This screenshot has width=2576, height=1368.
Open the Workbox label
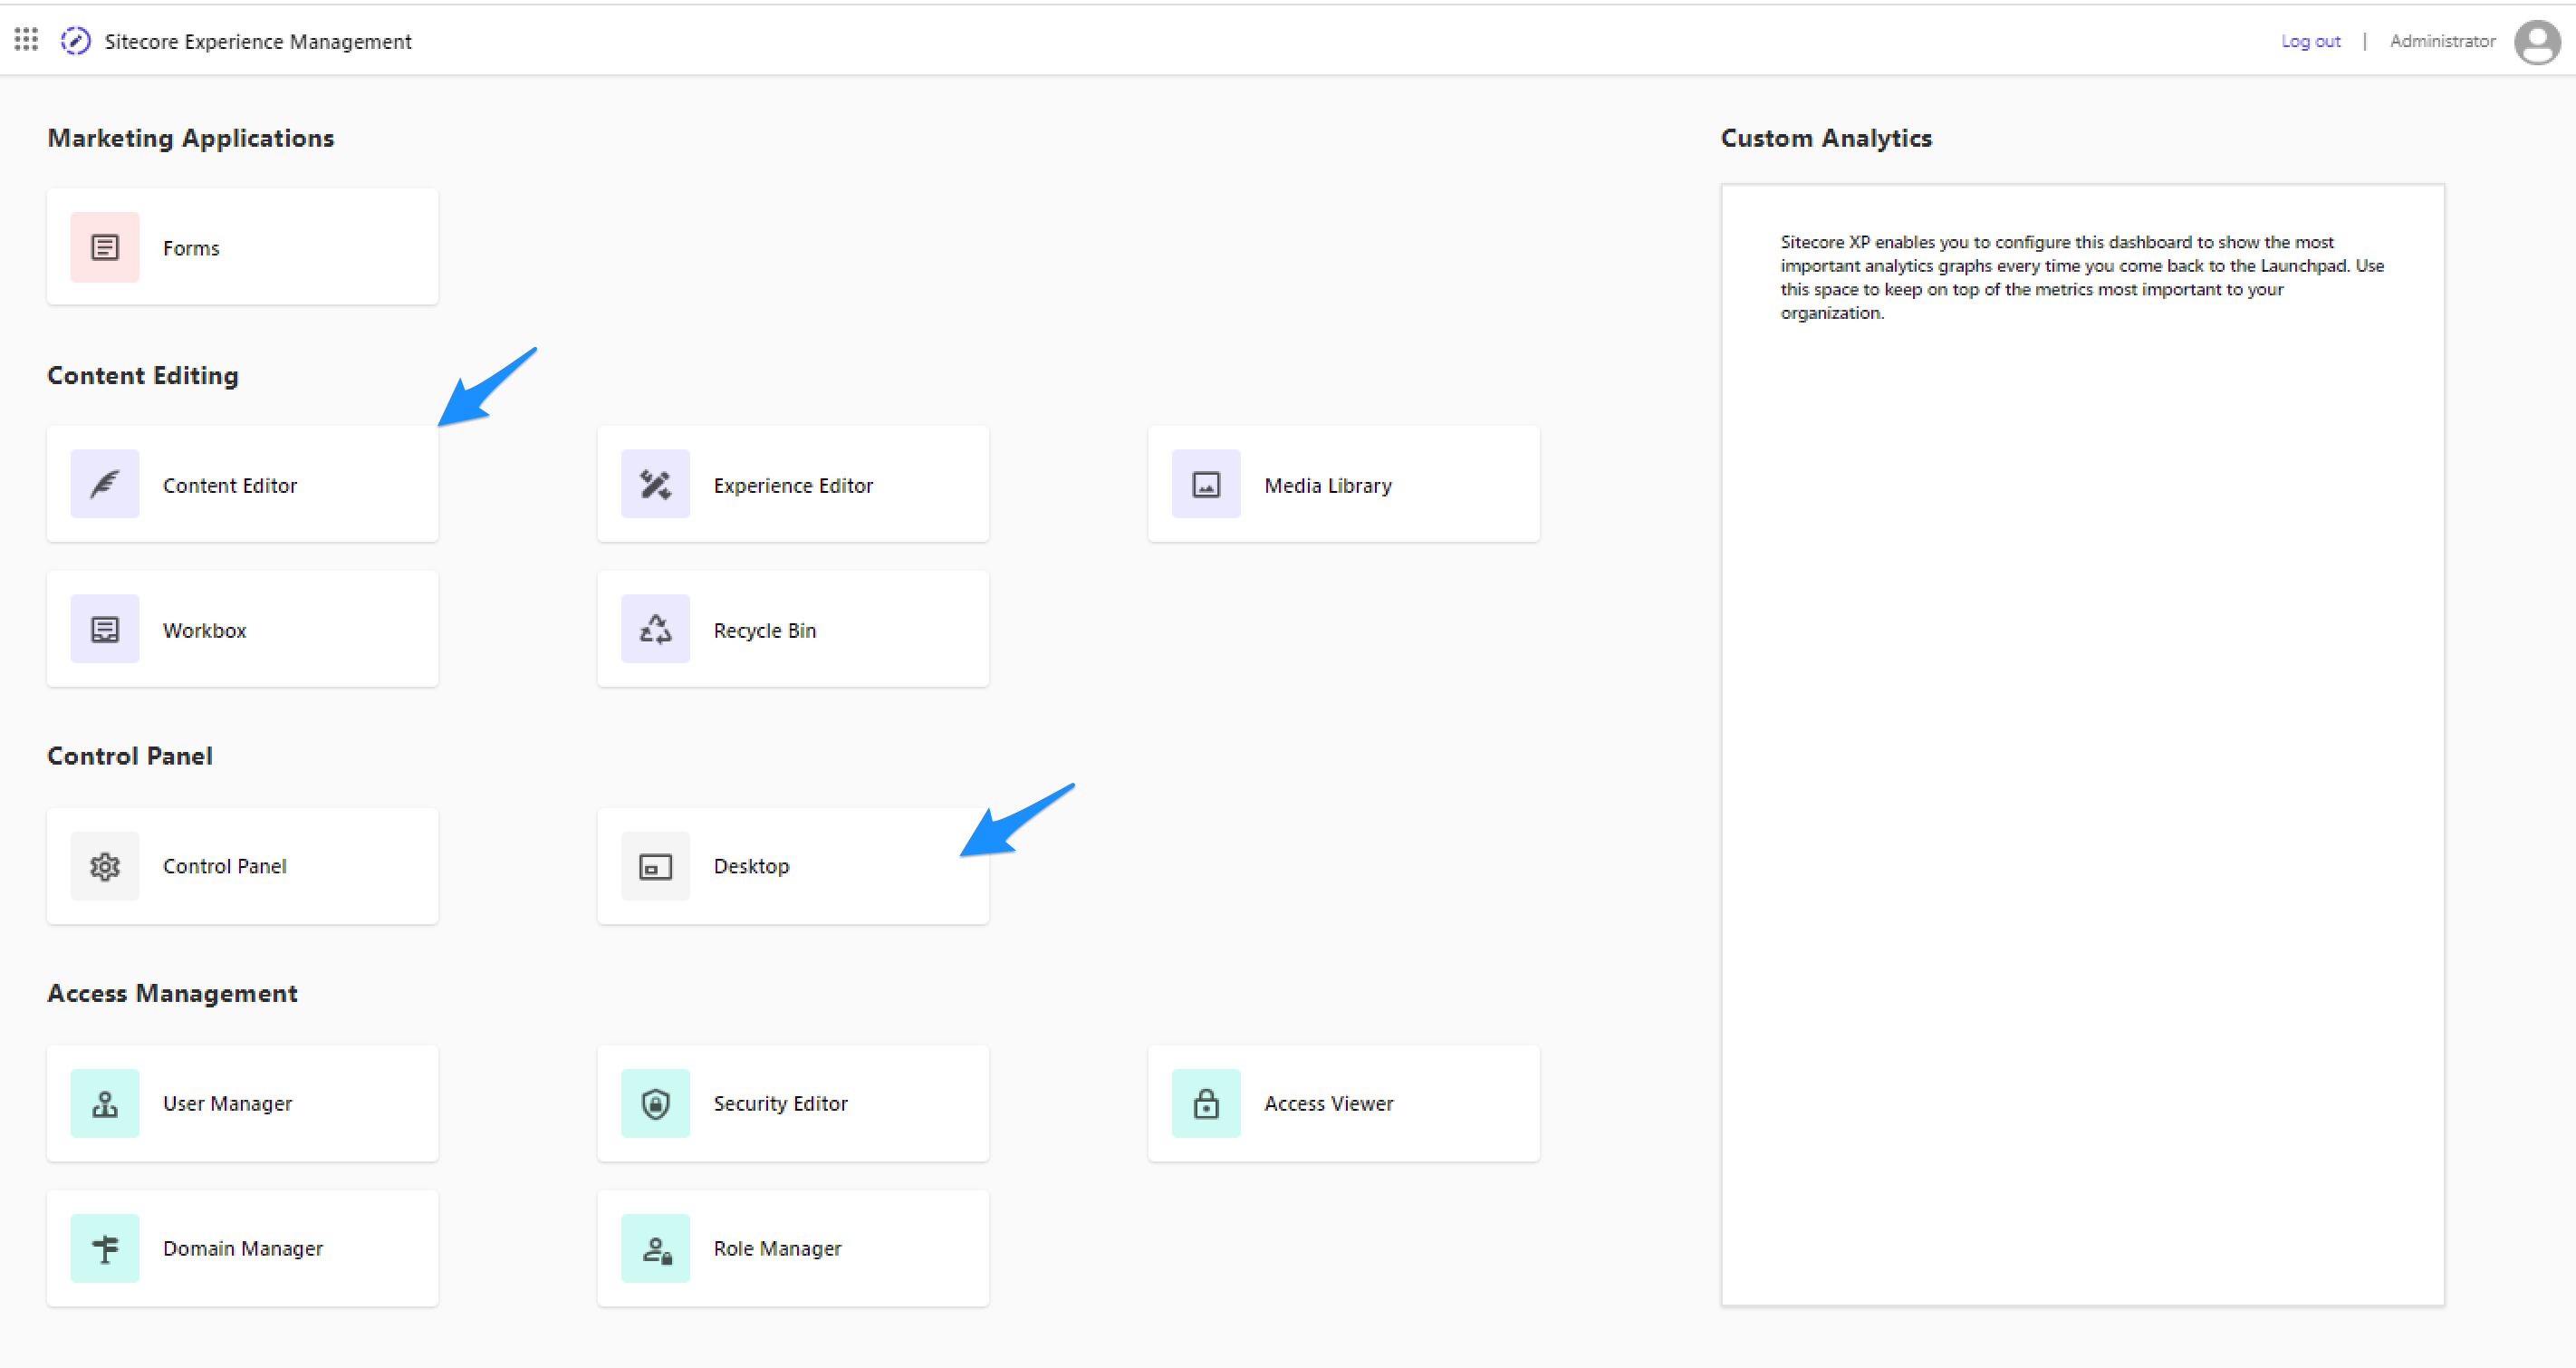[x=205, y=630]
